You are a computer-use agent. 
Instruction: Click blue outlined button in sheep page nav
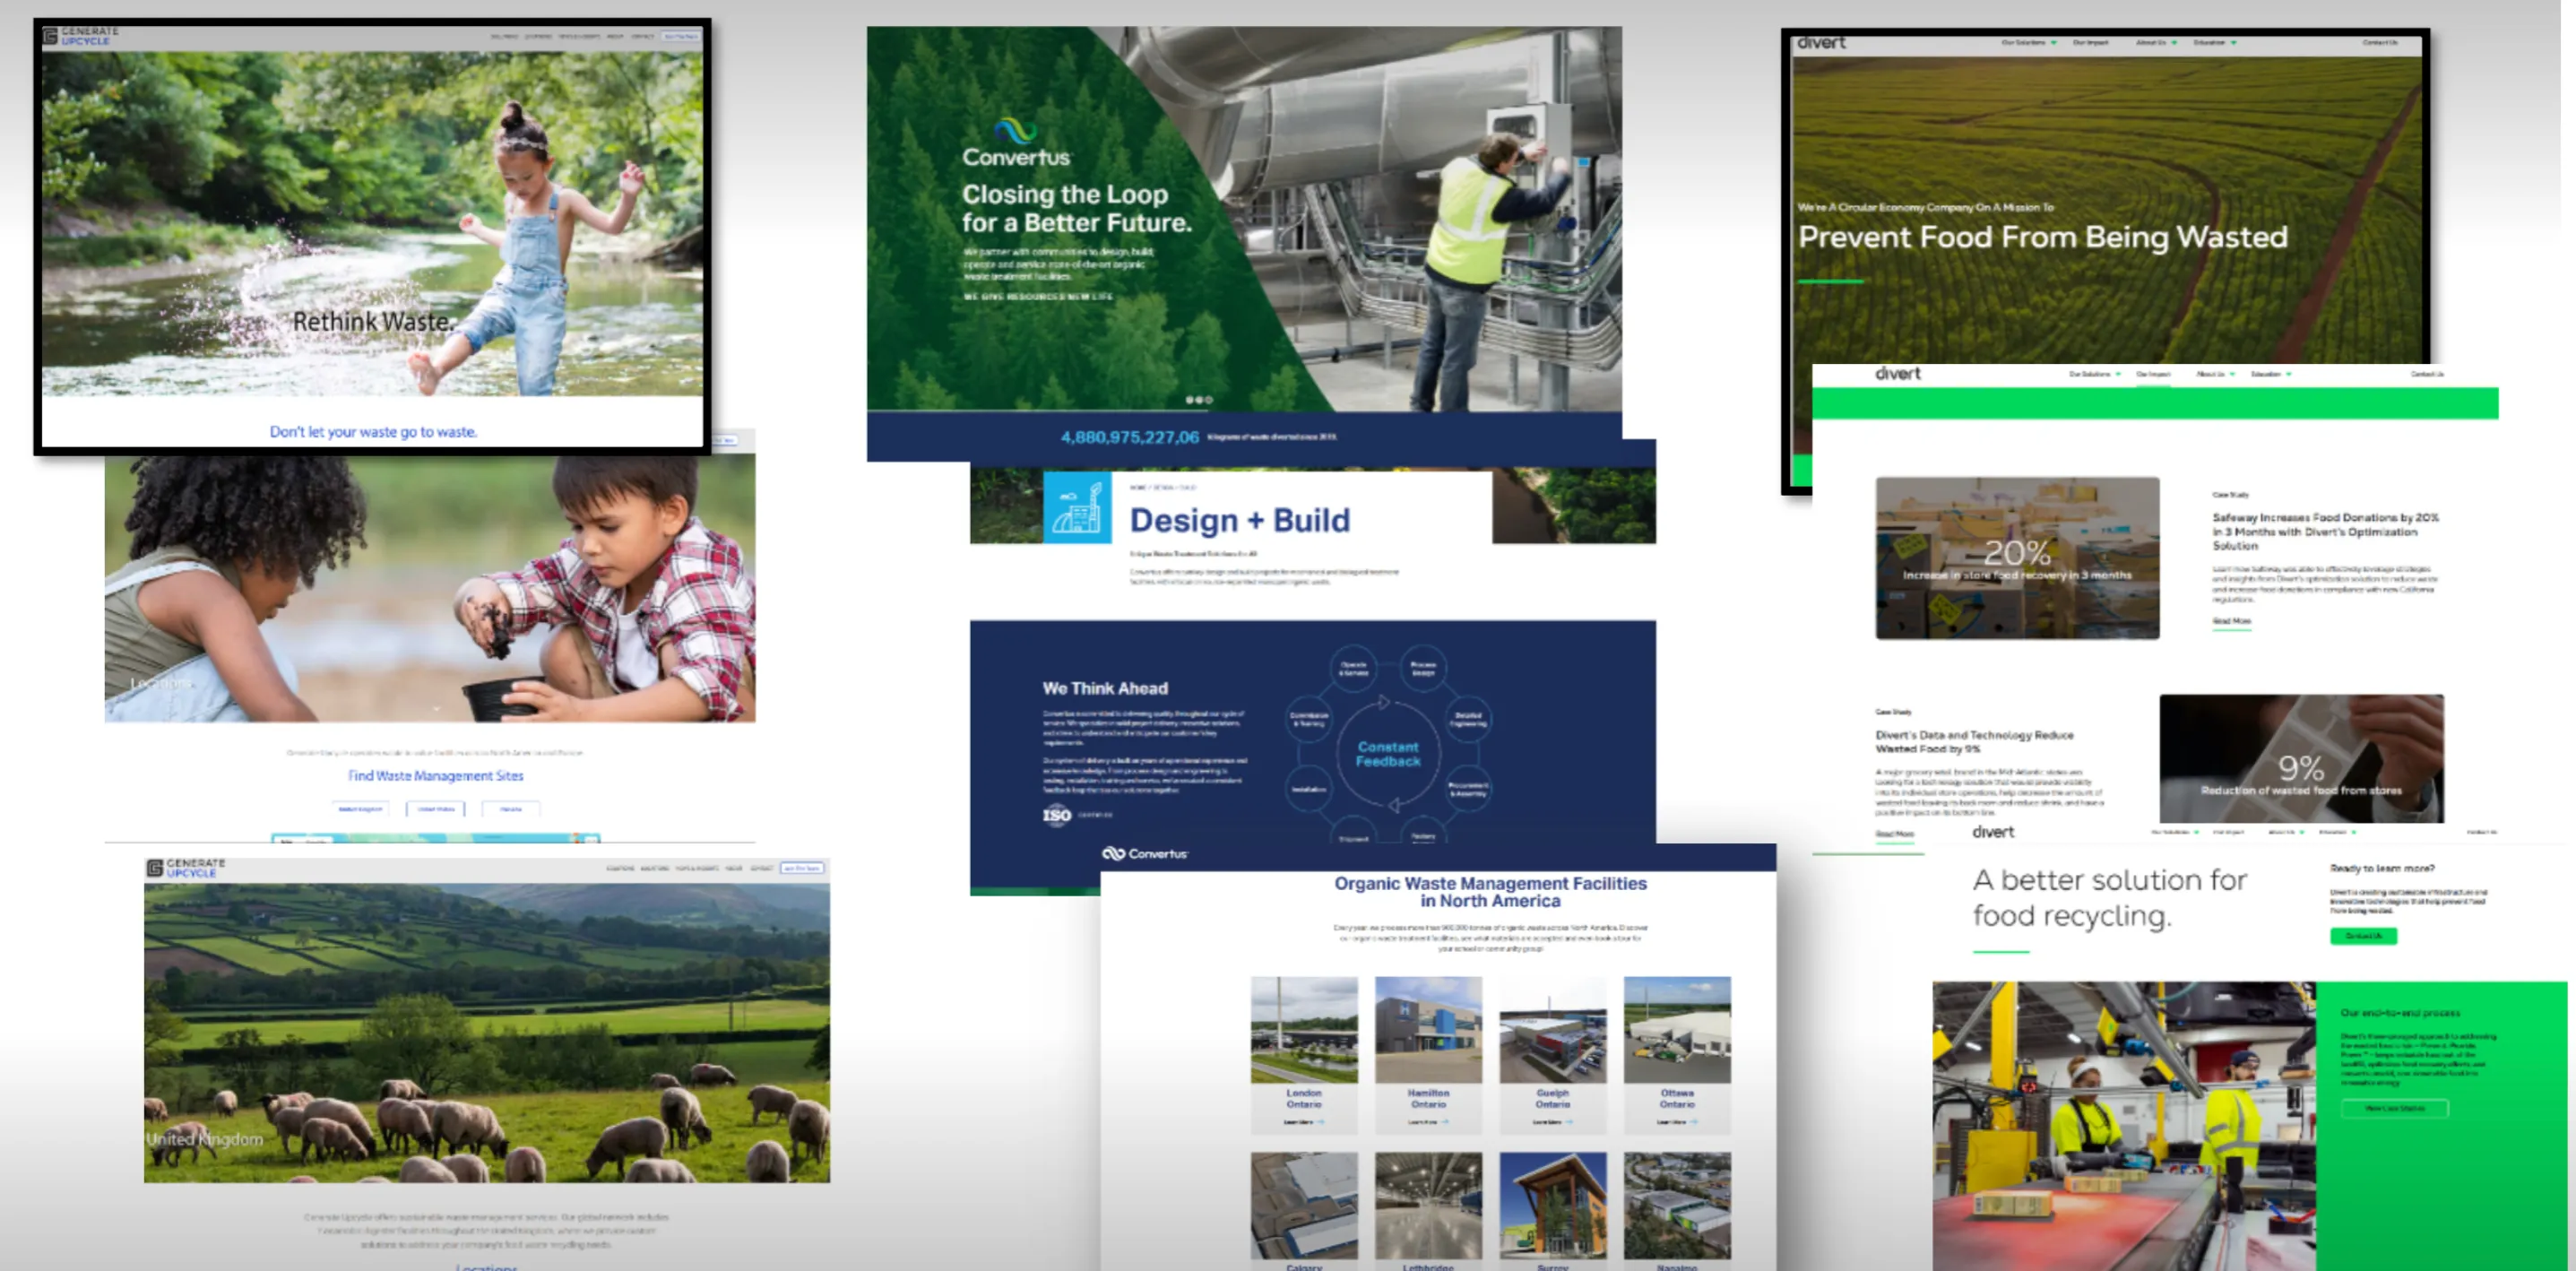coord(802,868)
